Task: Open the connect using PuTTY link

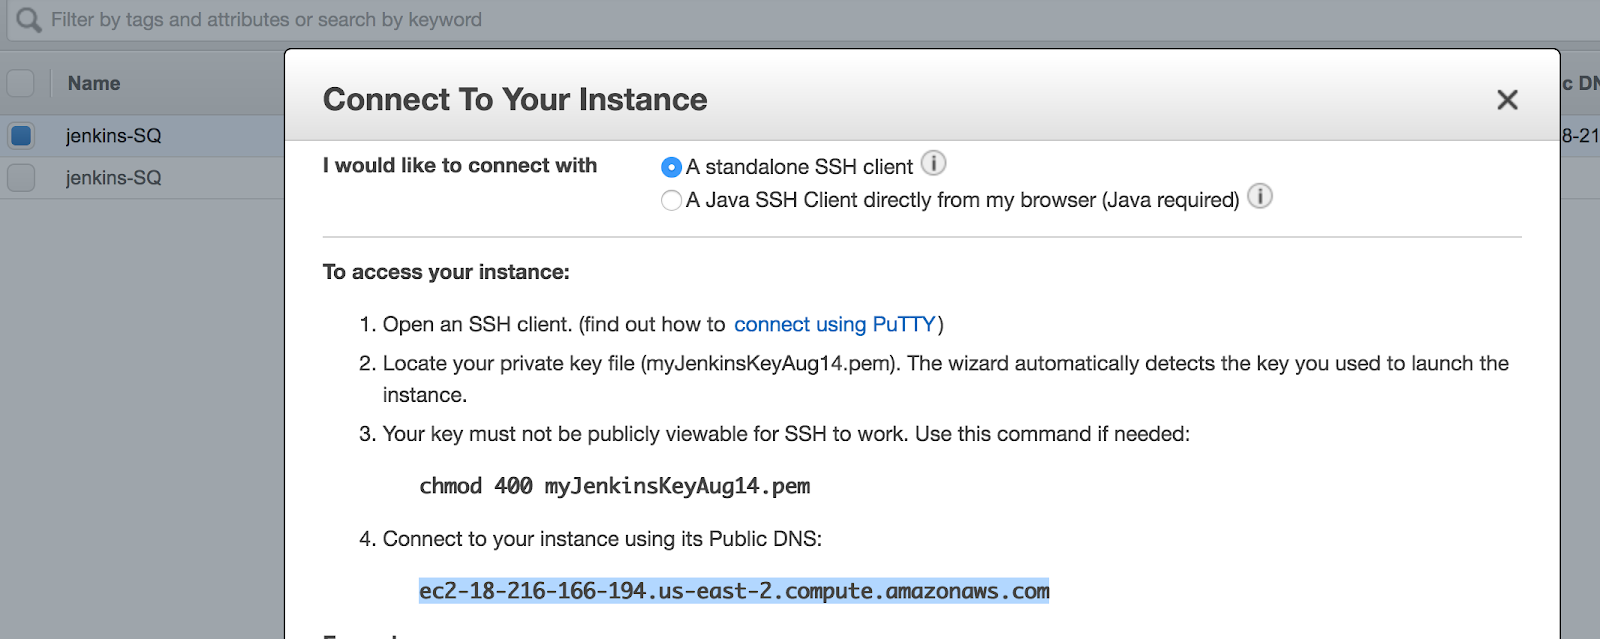Action: 834,325
